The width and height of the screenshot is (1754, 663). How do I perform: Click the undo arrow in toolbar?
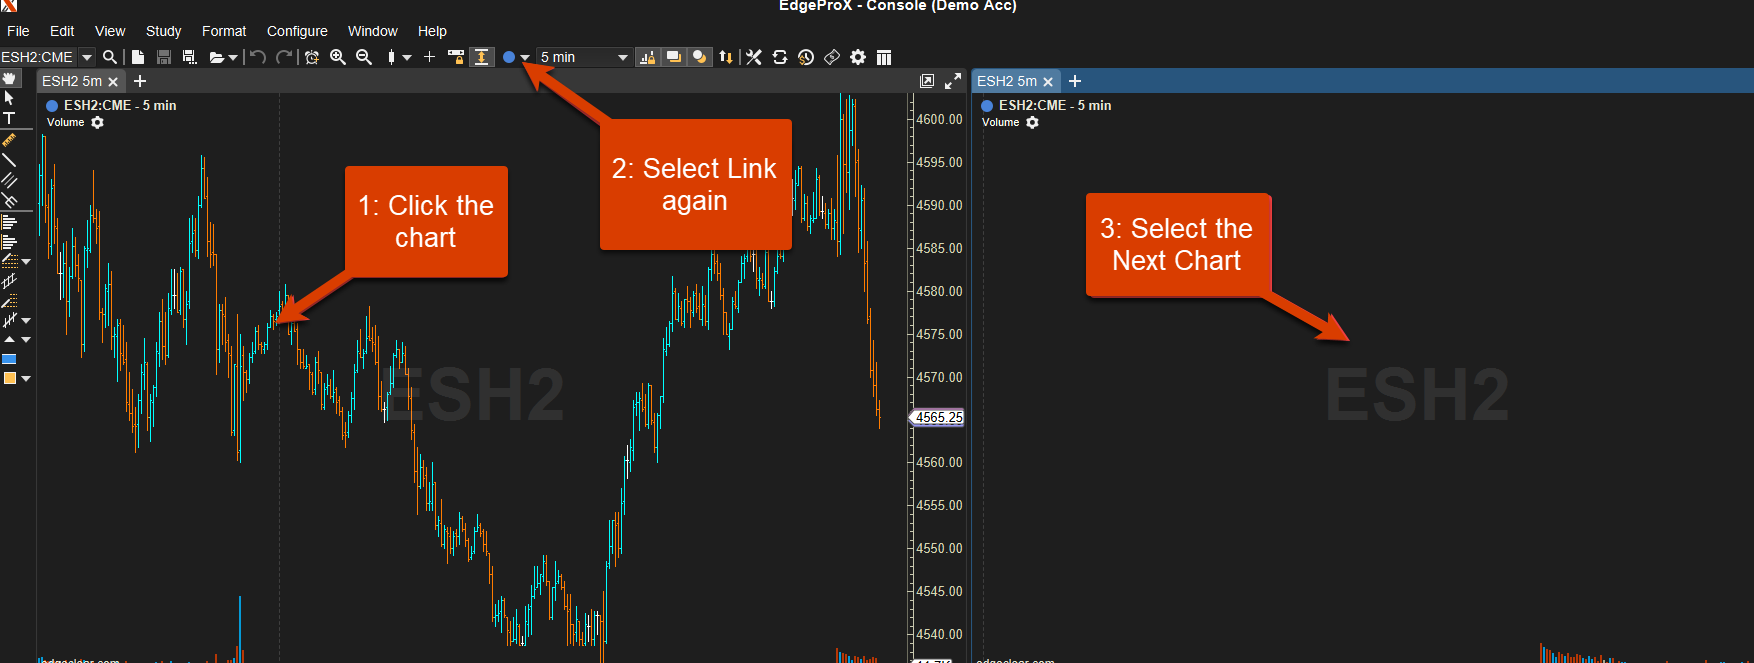(x=258, y=57)
